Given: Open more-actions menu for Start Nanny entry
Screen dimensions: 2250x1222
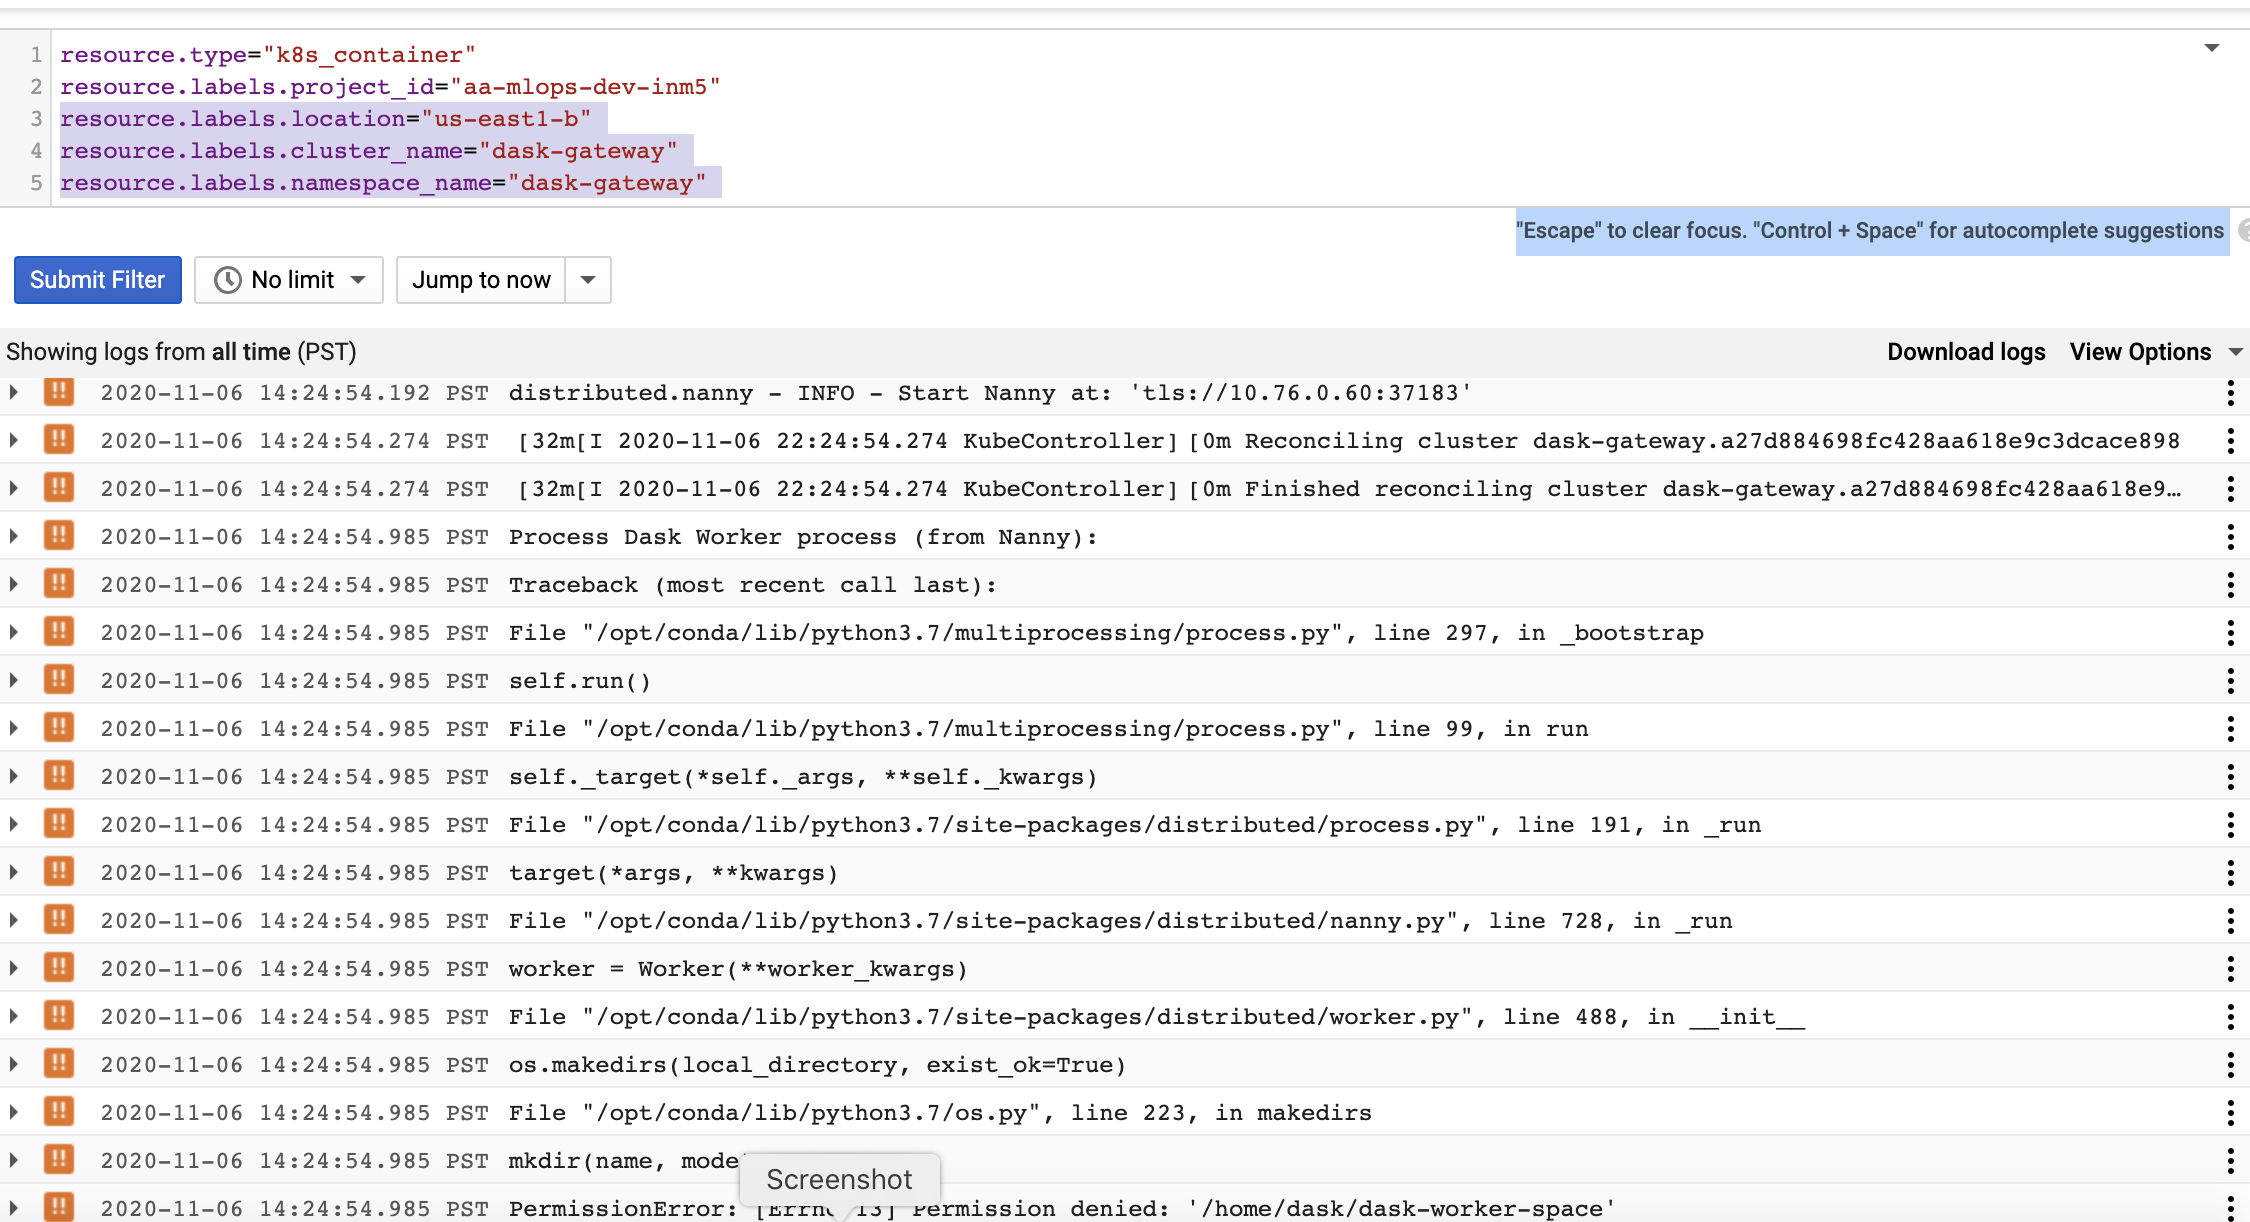Looking at the screenshot, I should [2230, 393].
